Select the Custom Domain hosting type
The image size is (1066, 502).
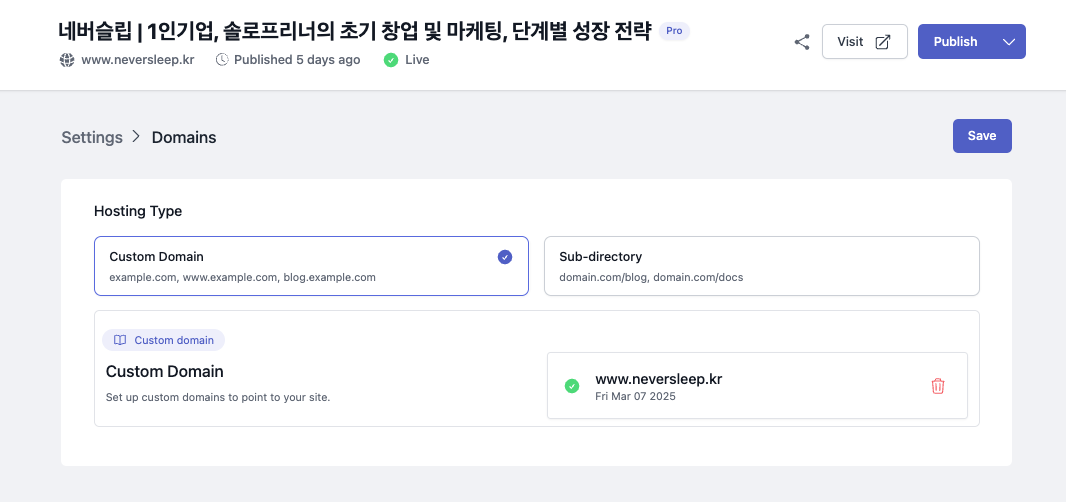click(311, 266)
